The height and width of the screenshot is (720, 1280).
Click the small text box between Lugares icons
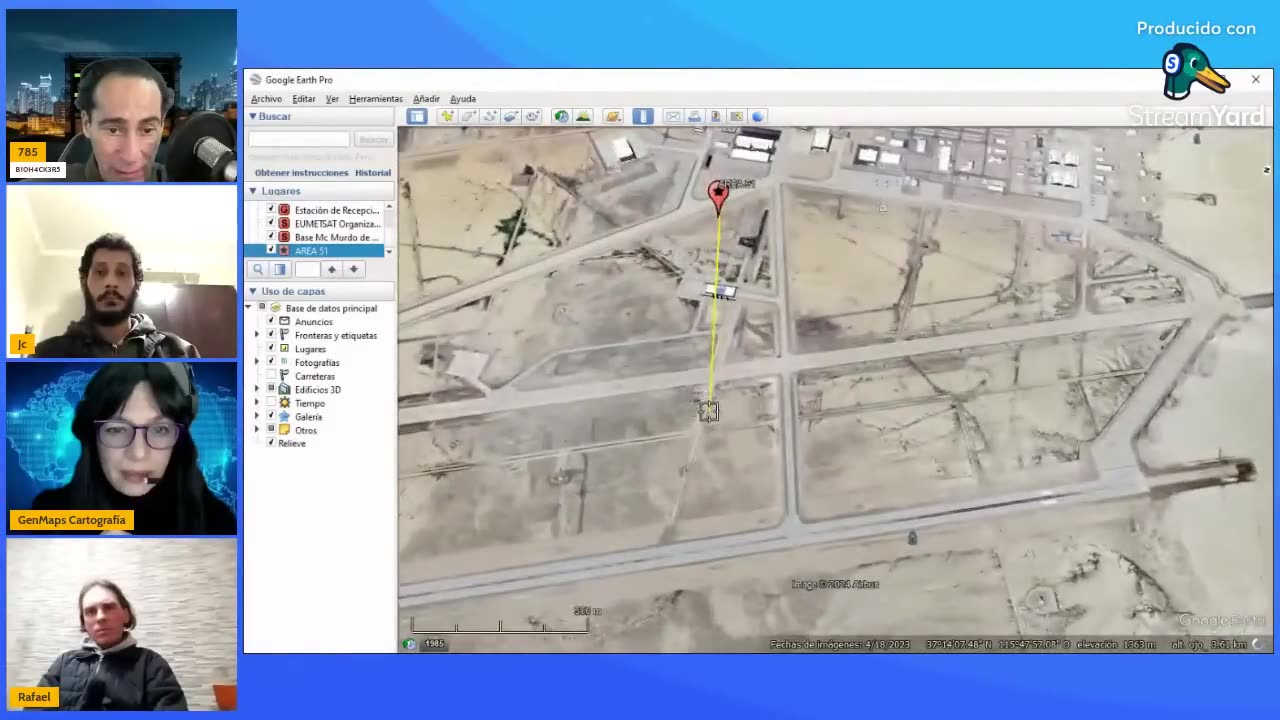click(x=308, y=269)
